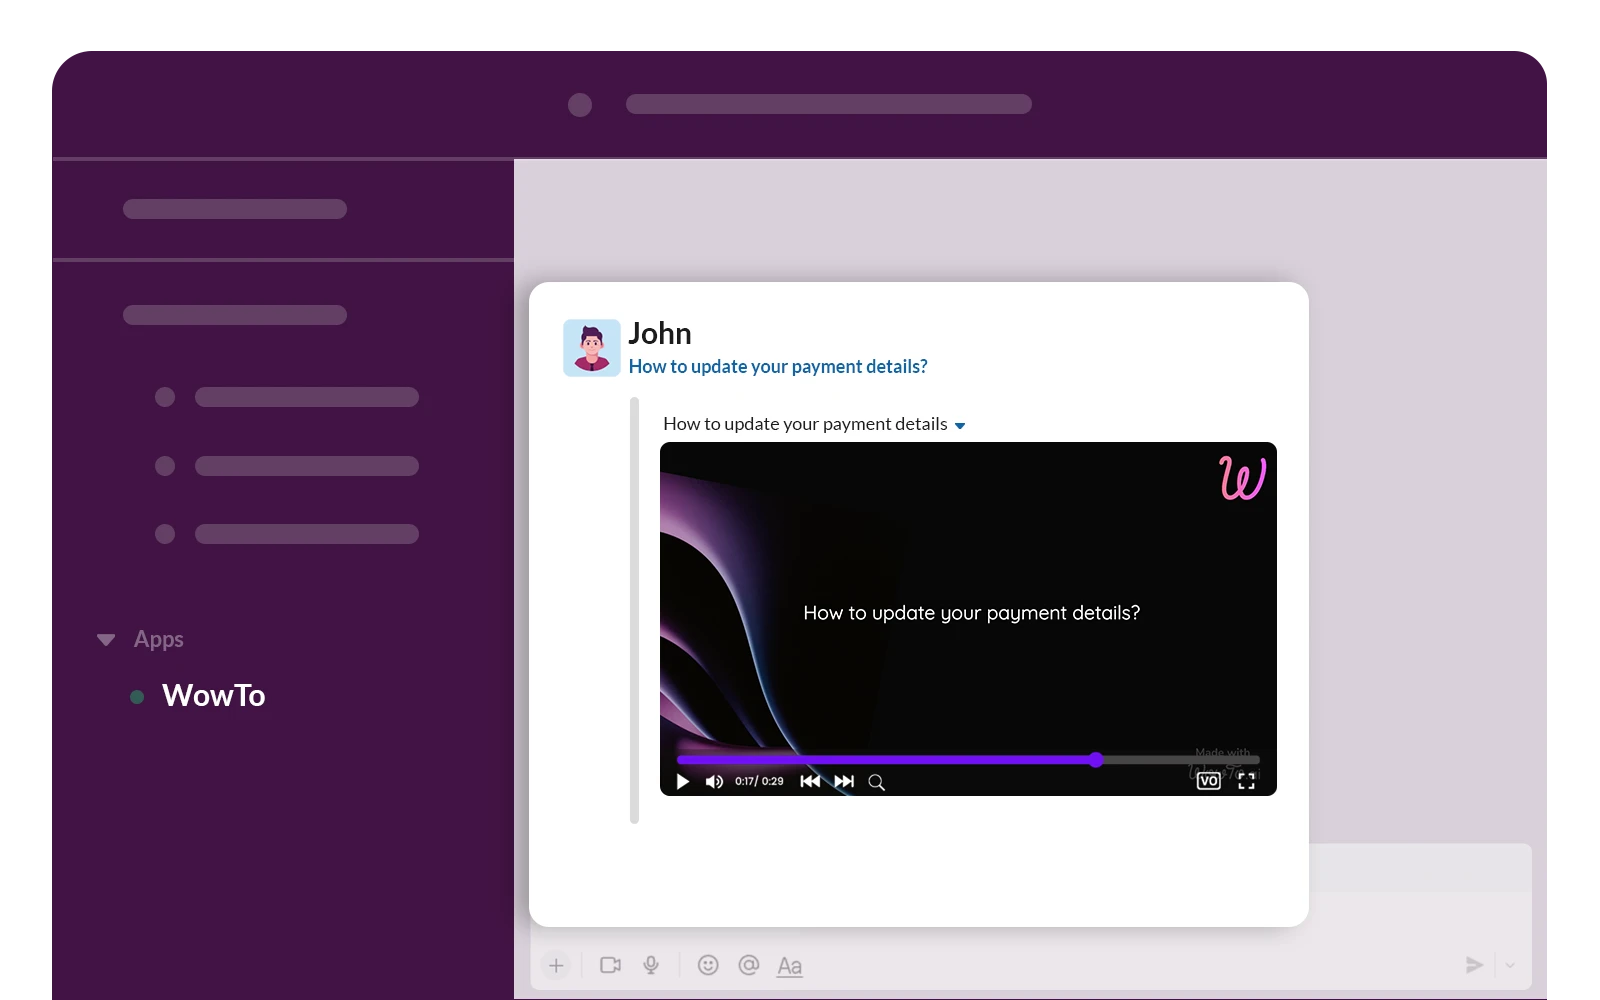This screenshot has height=1000, width=1600.
Task: Toggle voice-over with the VO button
Action: [x=1208, y=781]
